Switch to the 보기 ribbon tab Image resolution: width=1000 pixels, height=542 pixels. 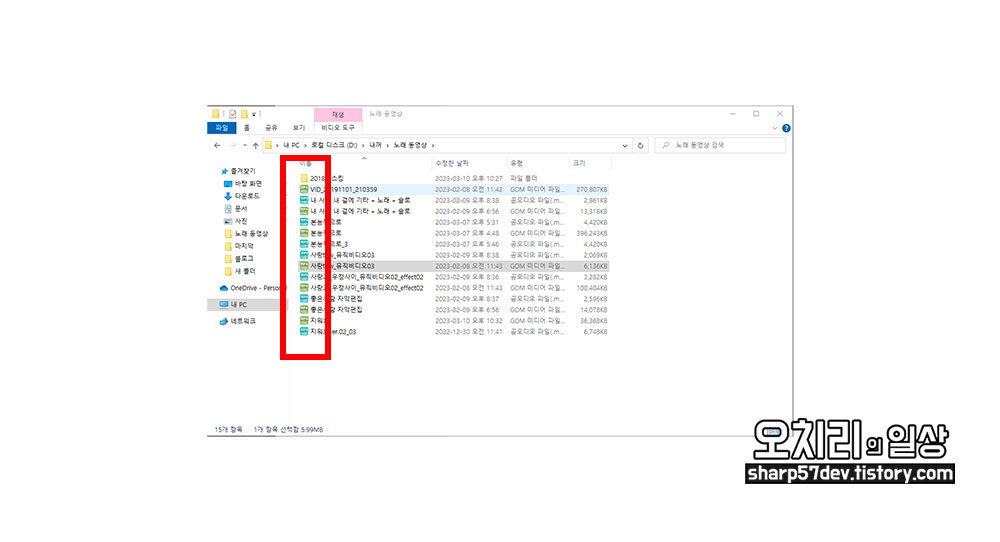click(x=298, y=128)
